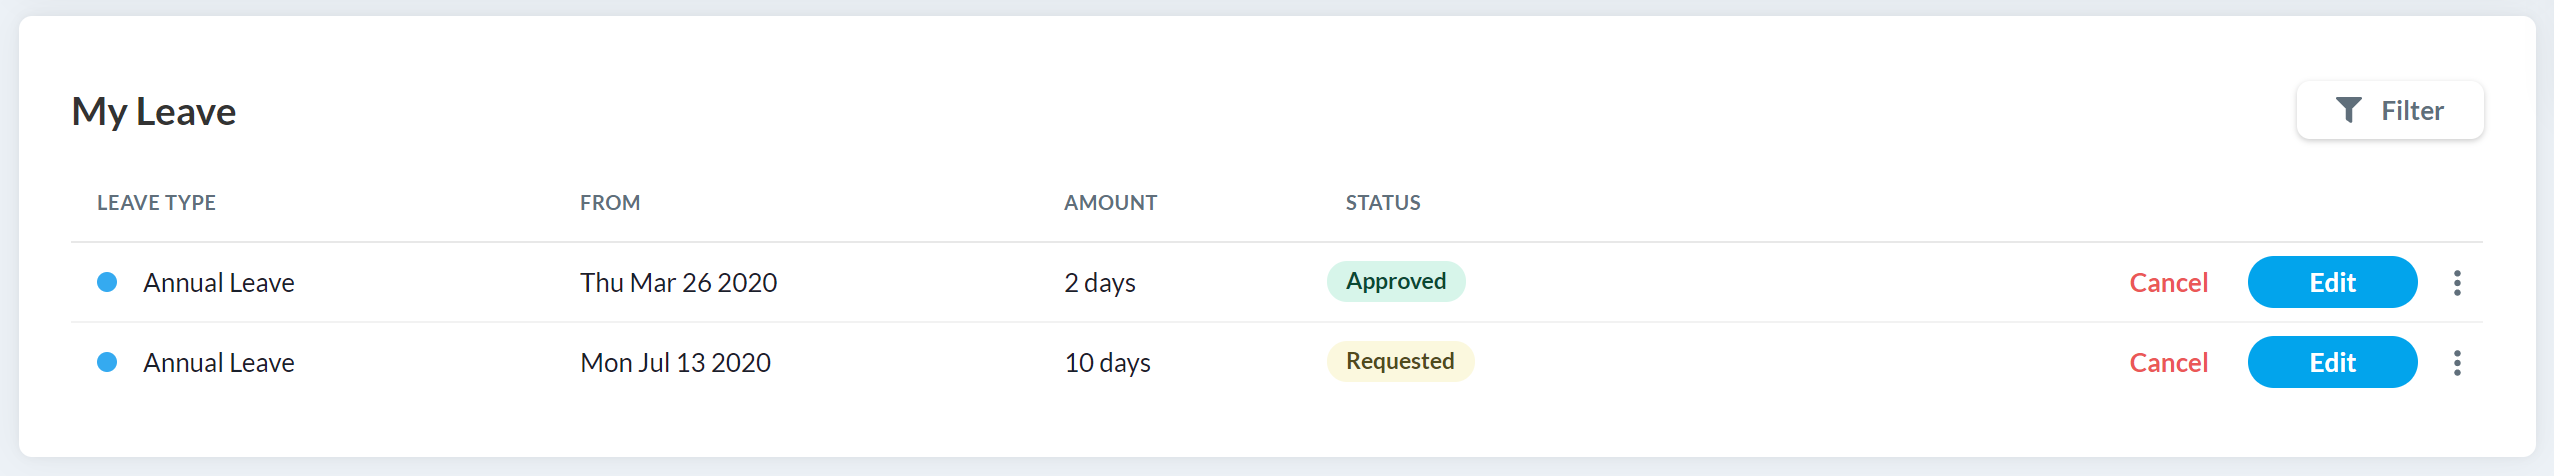Open three-dot menu for Jul 13 leave
The width and height of the screenshot is (2554, 476).
[x=2457, y=363]
